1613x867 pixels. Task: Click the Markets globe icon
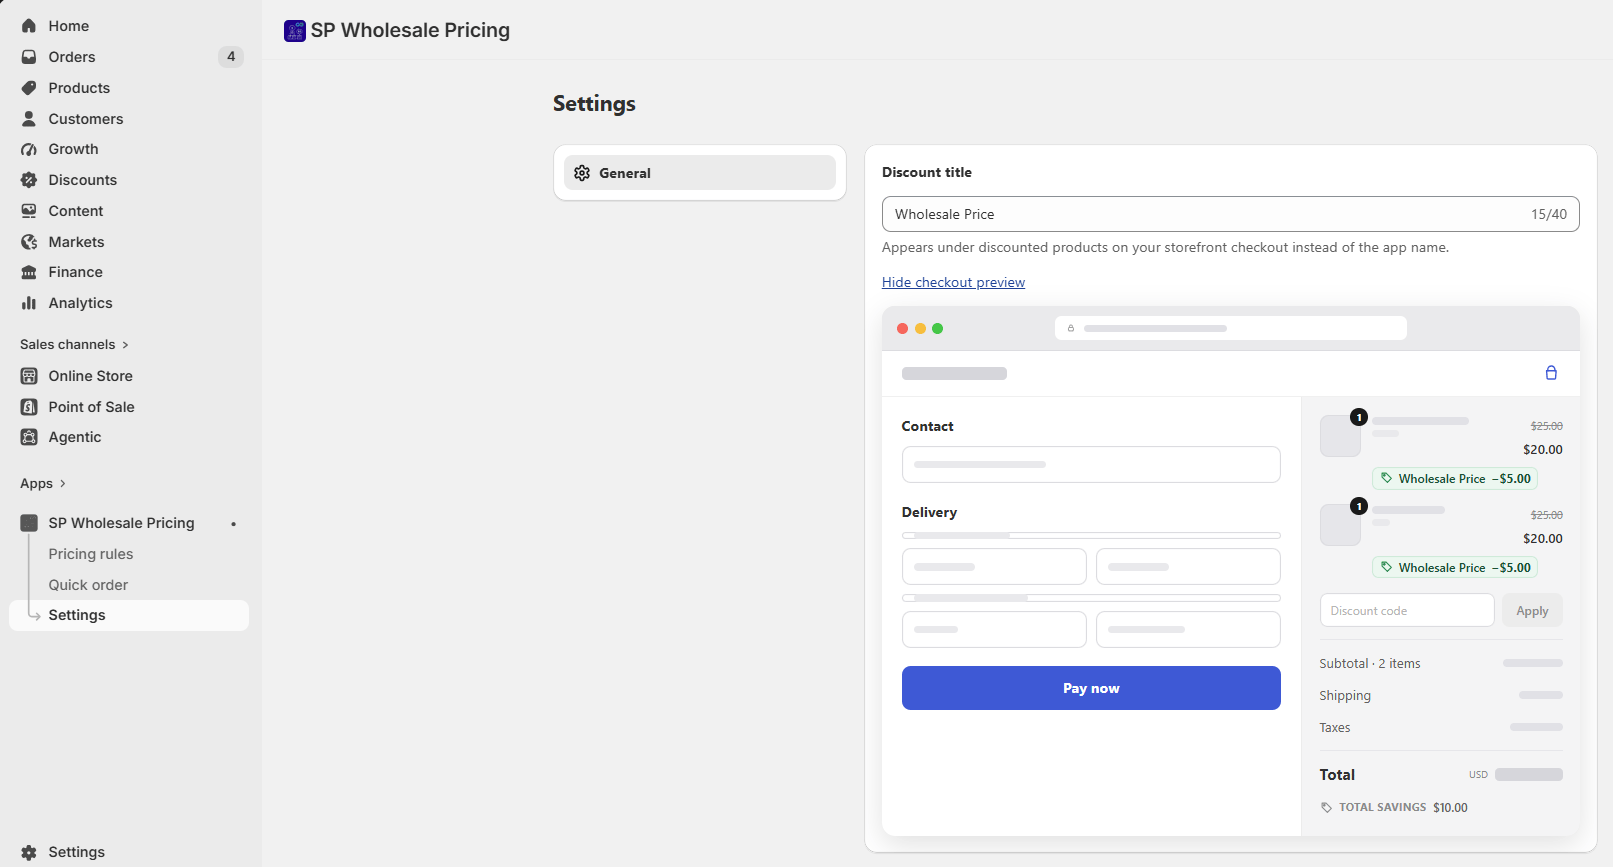(29, 242)
